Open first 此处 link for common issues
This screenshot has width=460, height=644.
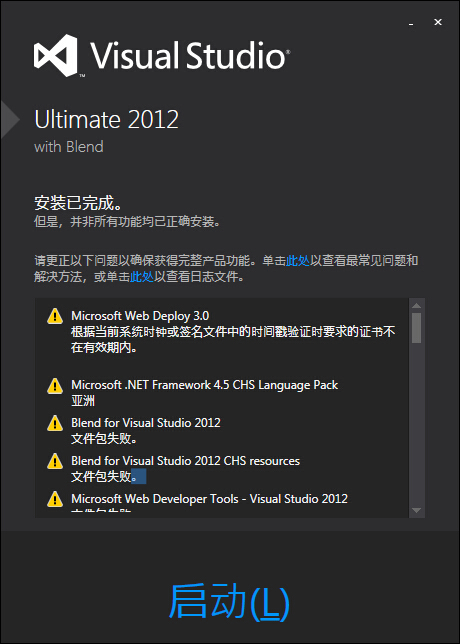(x=298, y=260)
